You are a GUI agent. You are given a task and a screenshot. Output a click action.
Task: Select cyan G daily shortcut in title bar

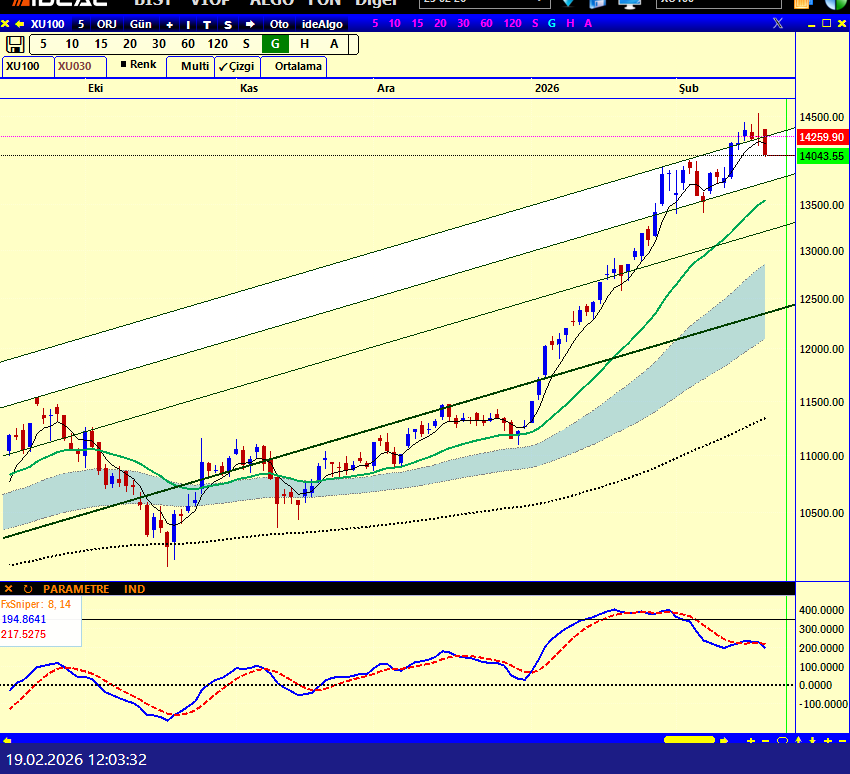tap(552, 23)
